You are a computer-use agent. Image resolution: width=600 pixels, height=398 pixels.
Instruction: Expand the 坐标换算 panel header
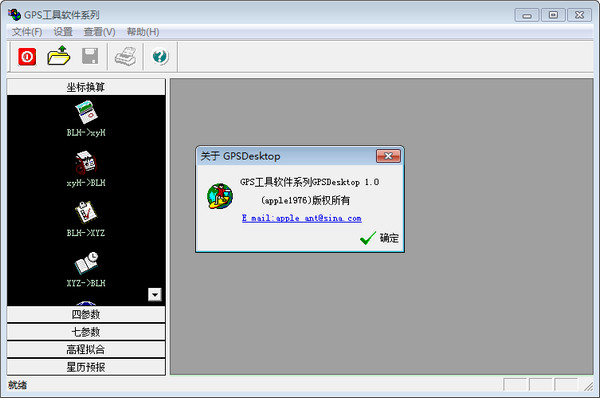pyautogui.click(x=86, y=87)
